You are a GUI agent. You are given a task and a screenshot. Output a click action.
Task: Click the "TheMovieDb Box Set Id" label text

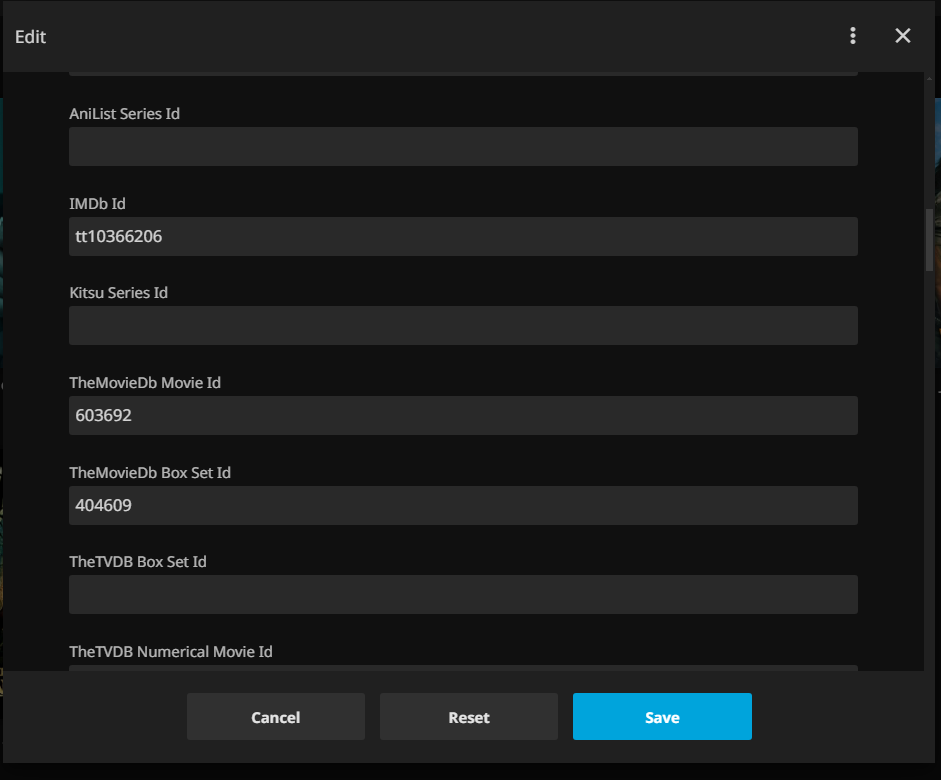click(x=150, y=472)
